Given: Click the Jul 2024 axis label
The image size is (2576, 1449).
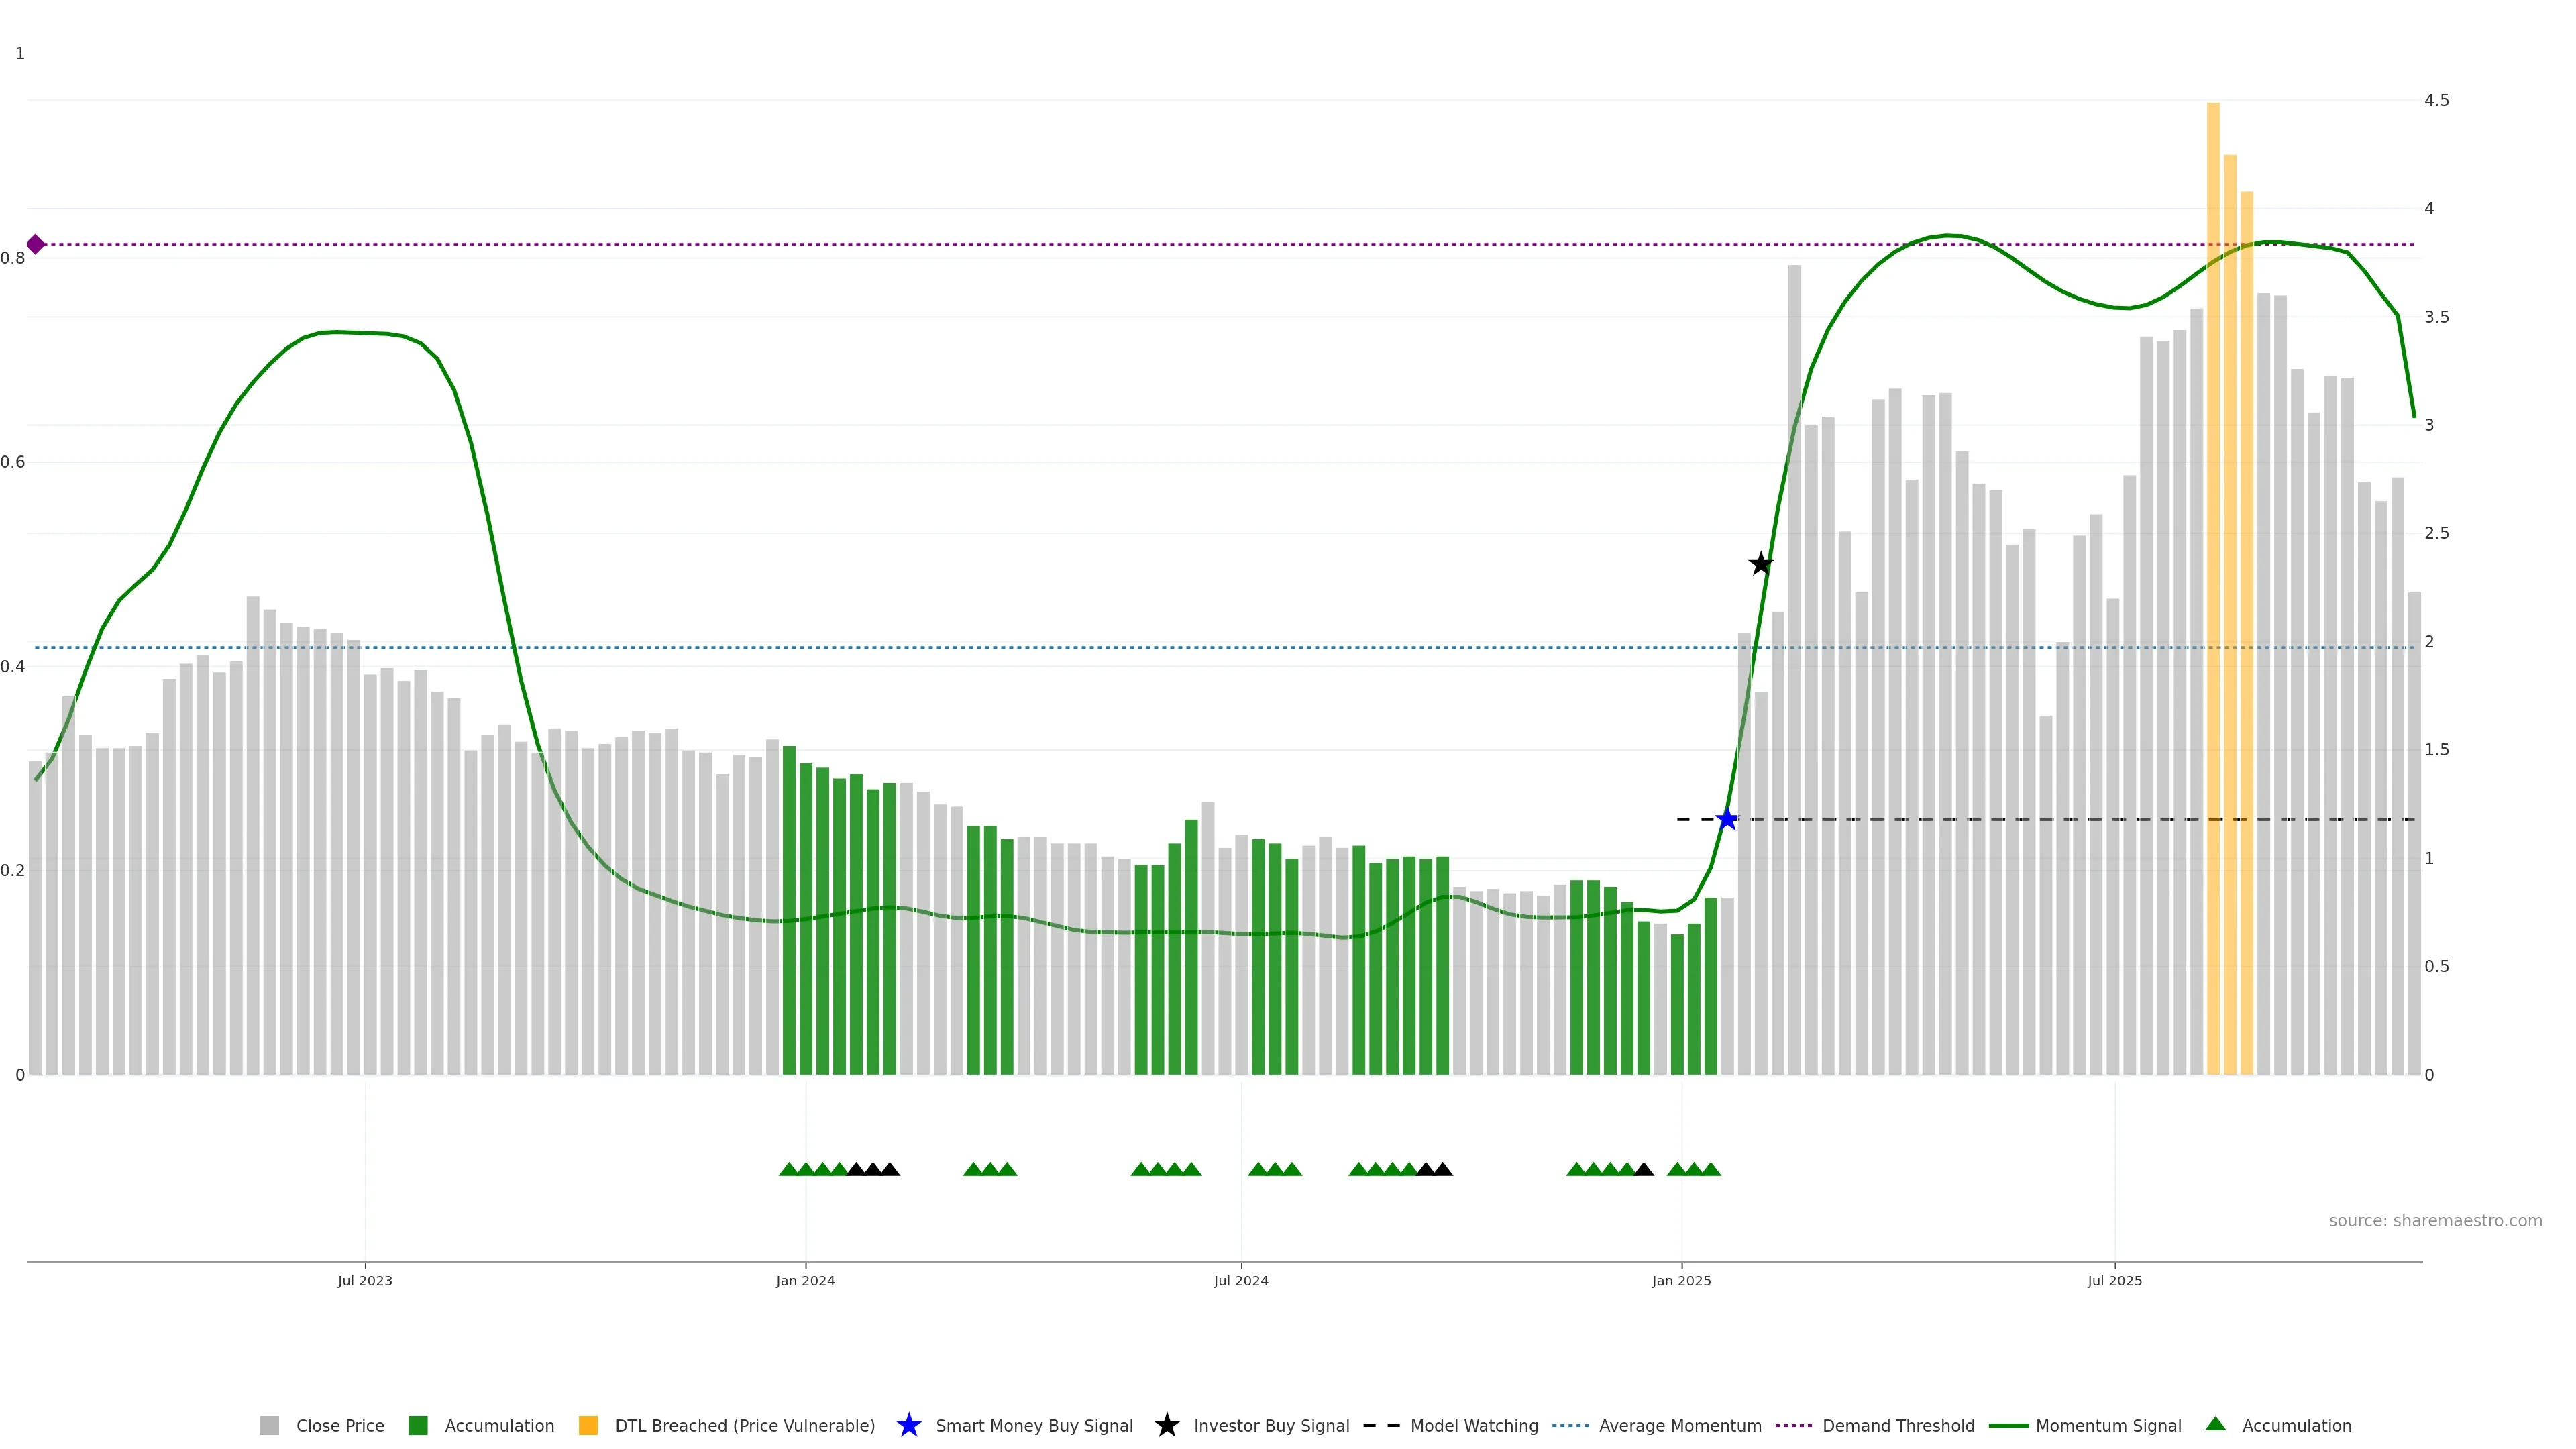Looking at the screenshot, I should 1240,1280.
